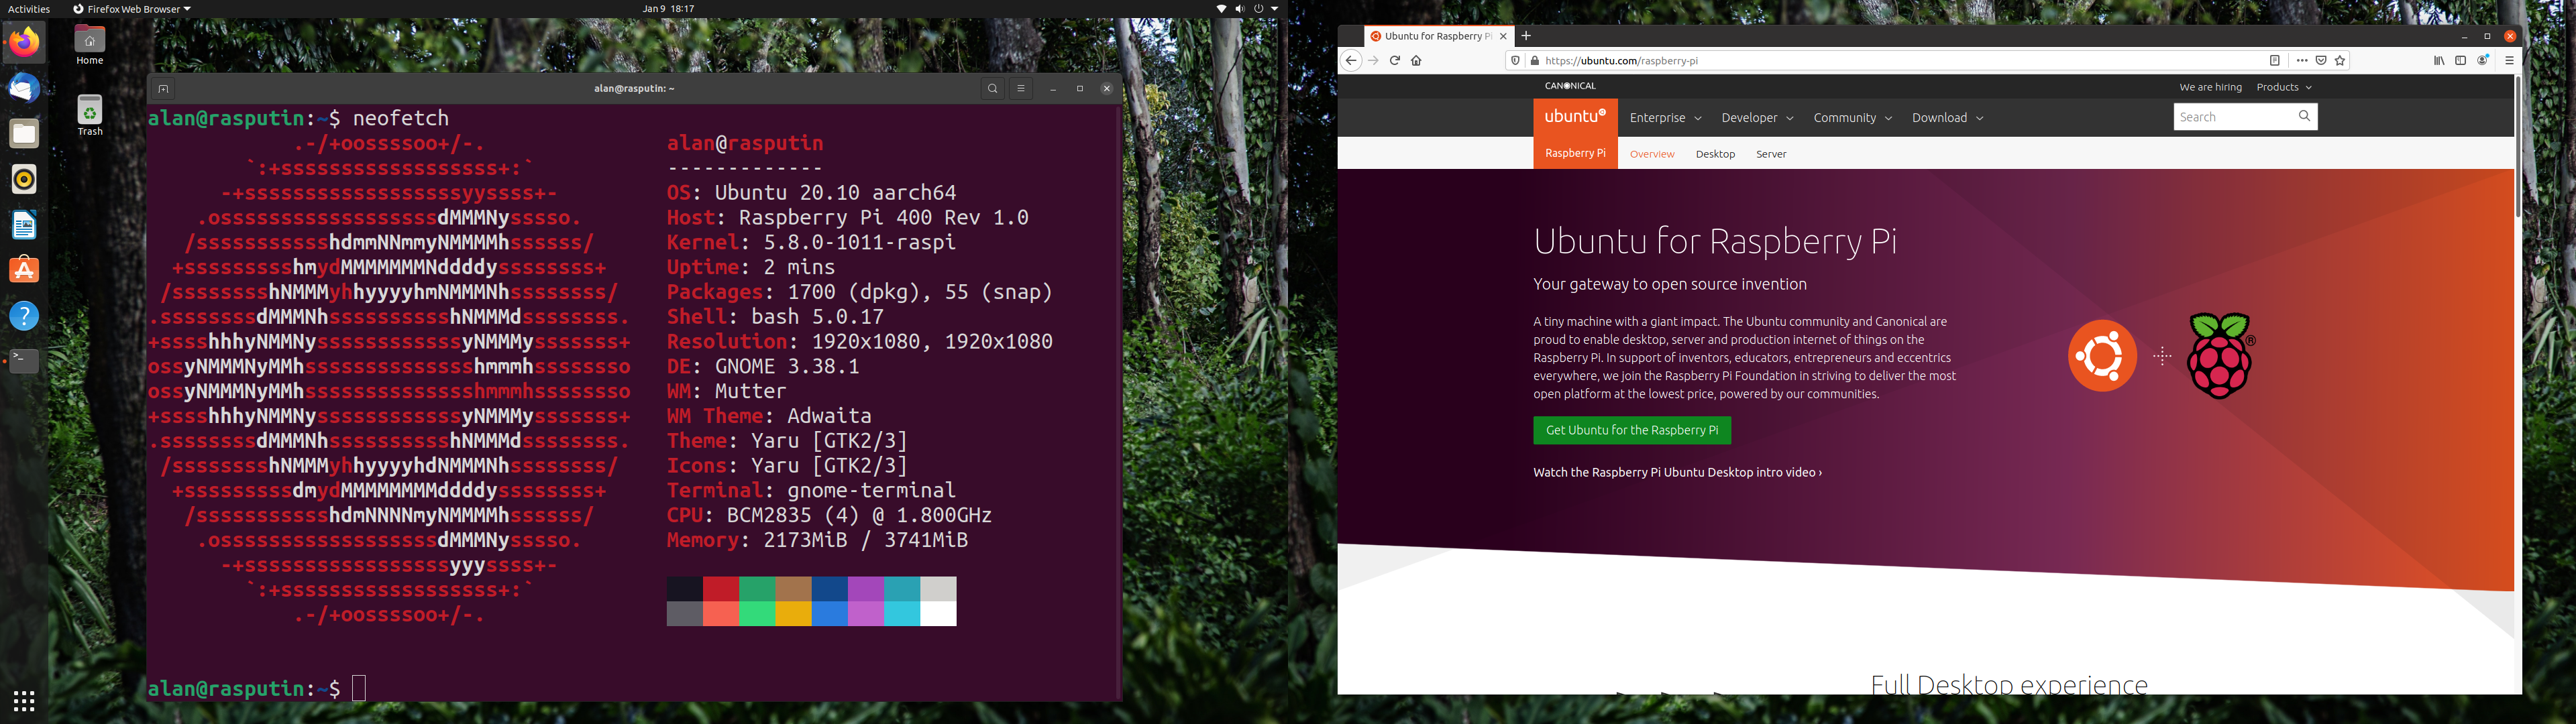2576x724 pixels.
Task: Open Ubuntu Software from the dock
Action: (25, 270)
